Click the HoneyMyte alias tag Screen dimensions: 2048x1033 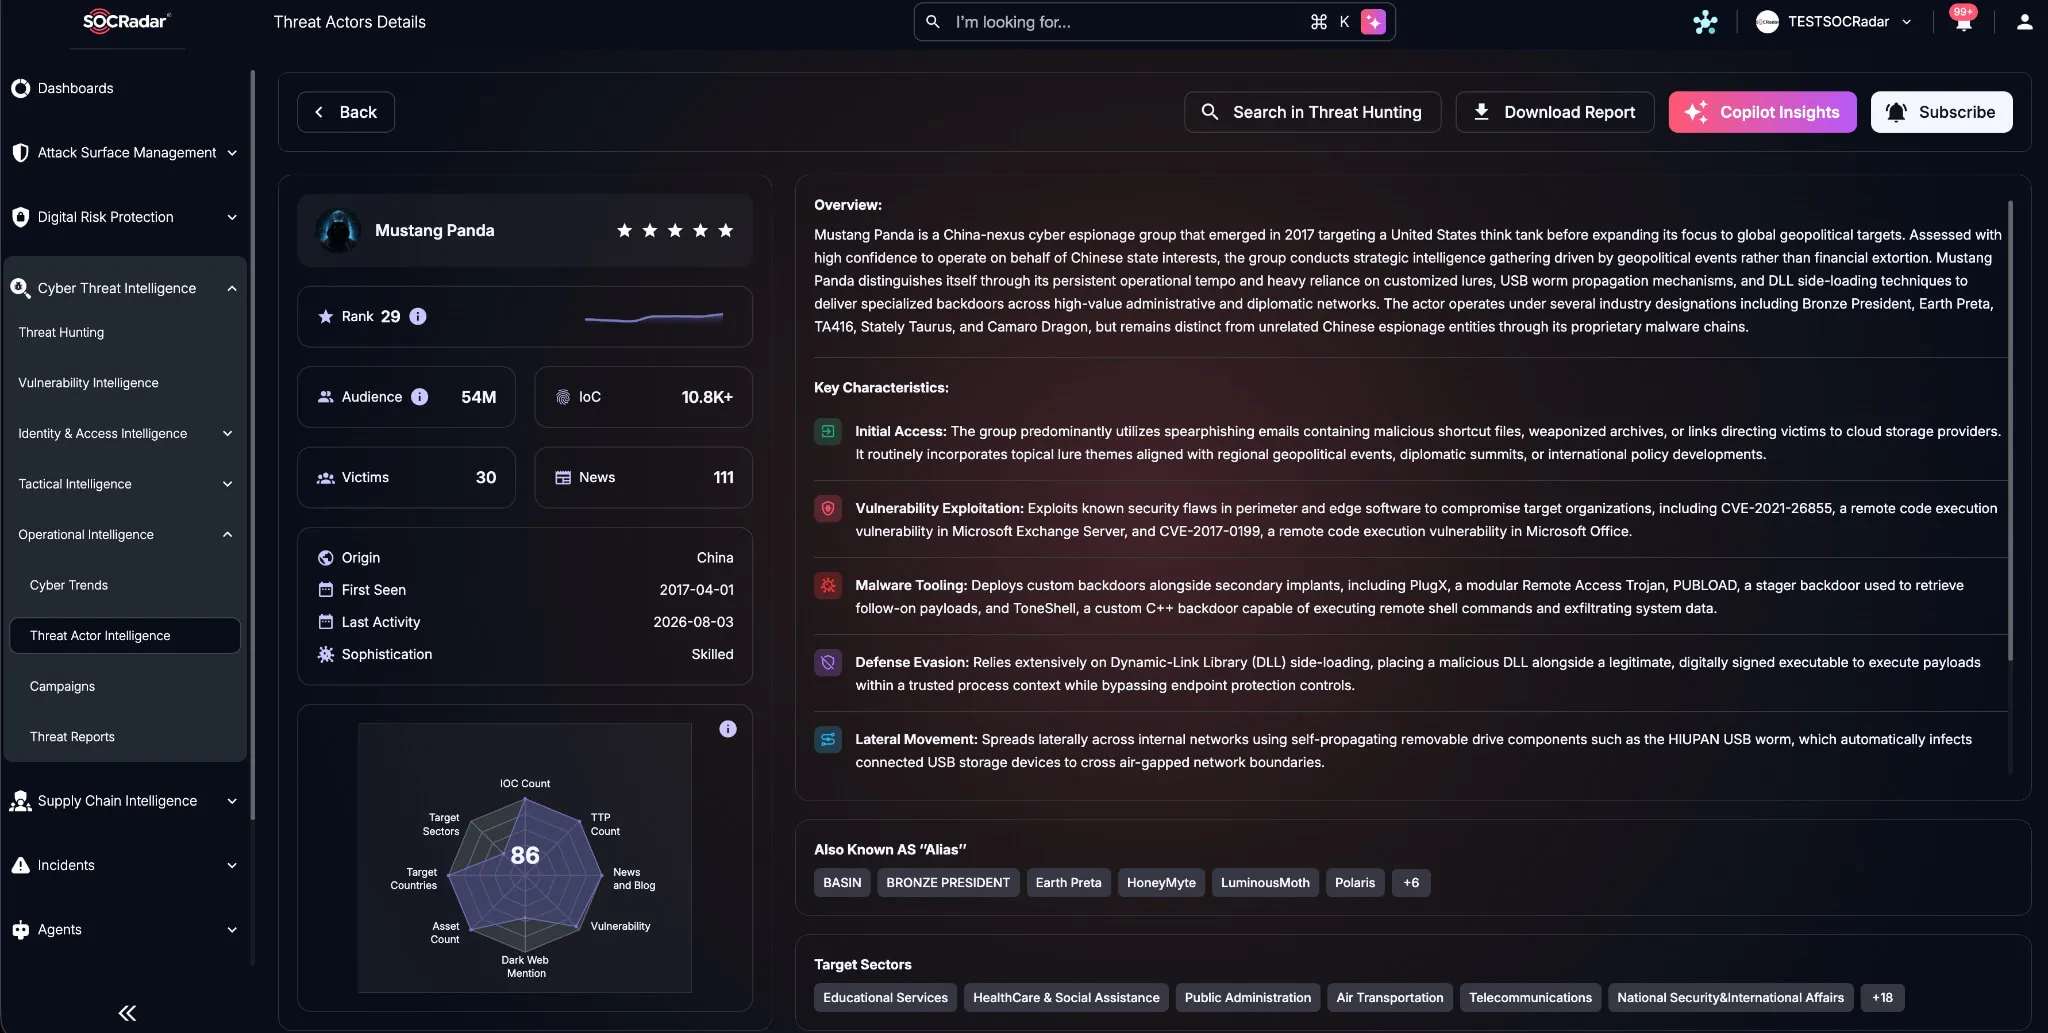1161,883
